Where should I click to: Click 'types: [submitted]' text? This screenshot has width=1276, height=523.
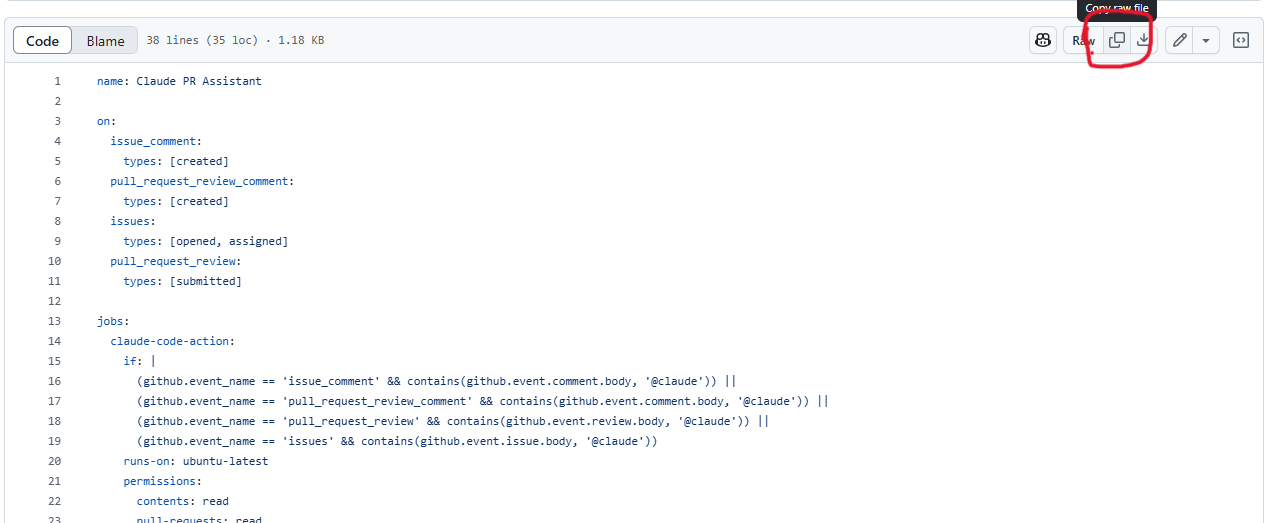tap(183, 281)
